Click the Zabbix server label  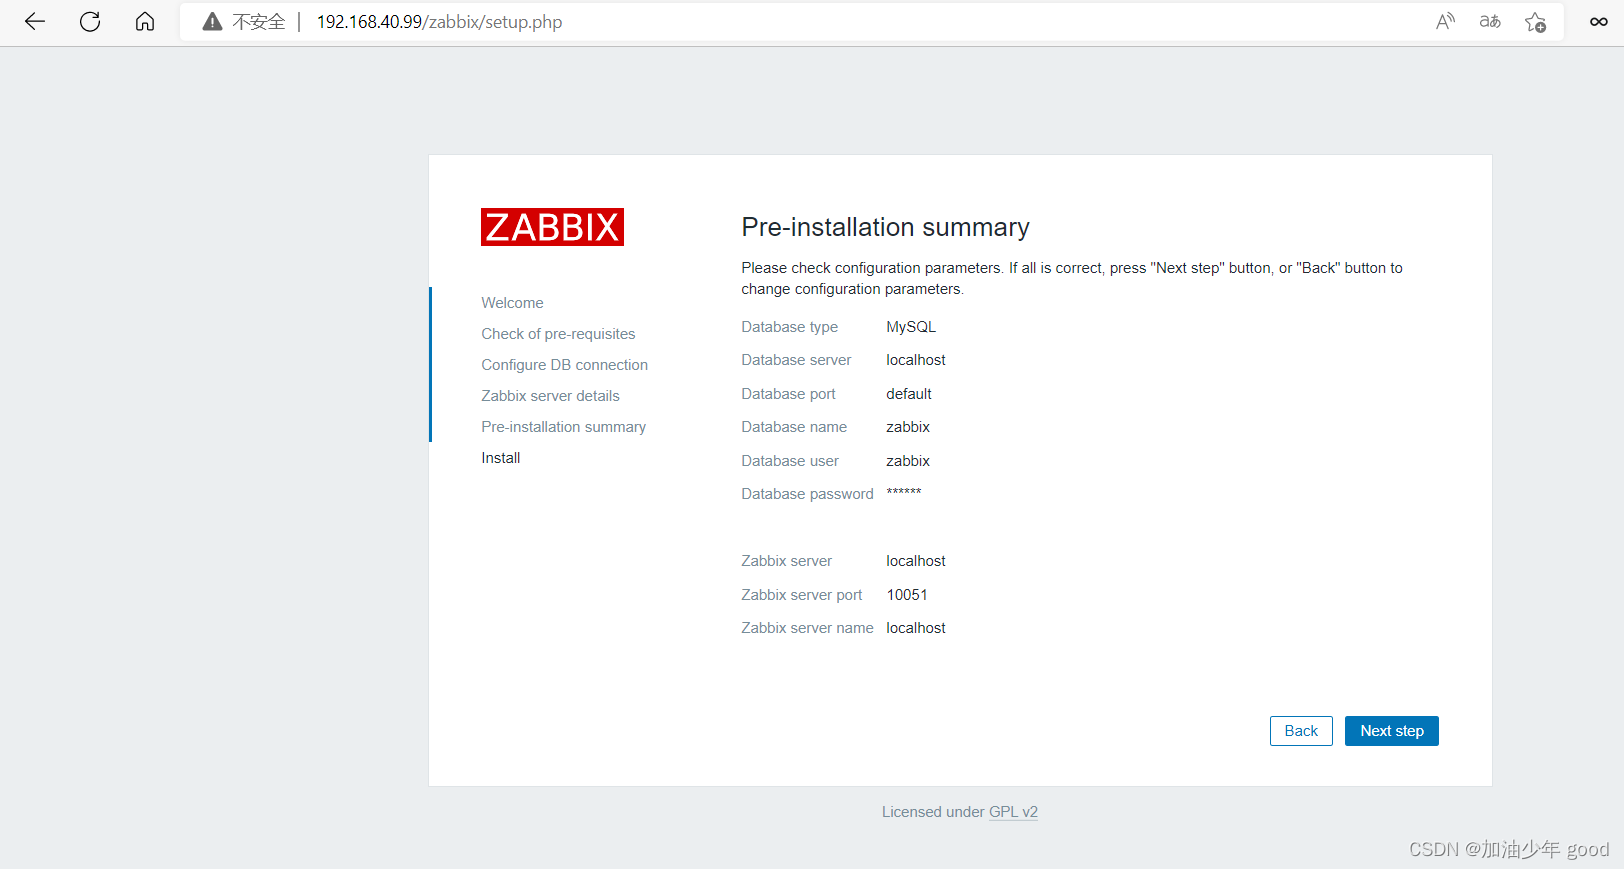coord(786,561)
